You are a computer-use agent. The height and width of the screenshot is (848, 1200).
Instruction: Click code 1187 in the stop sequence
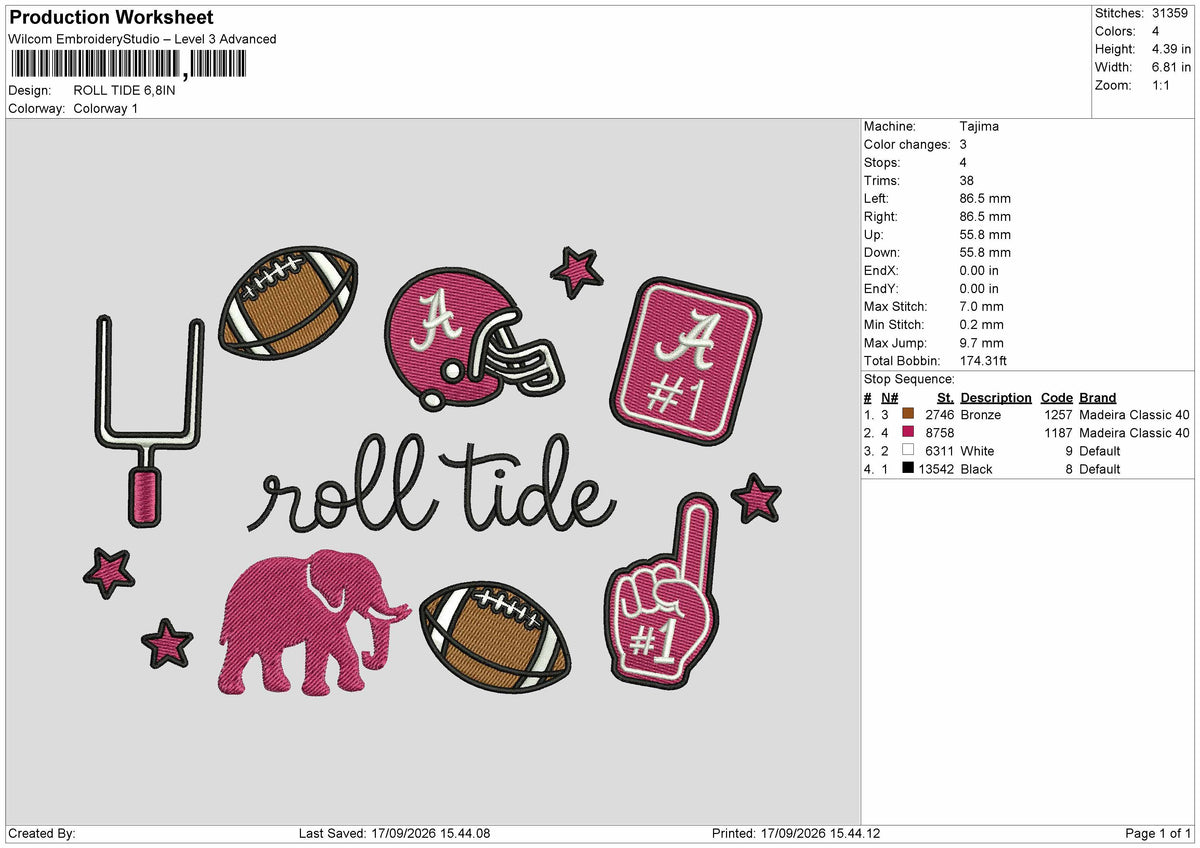(x=1058, y=432)
